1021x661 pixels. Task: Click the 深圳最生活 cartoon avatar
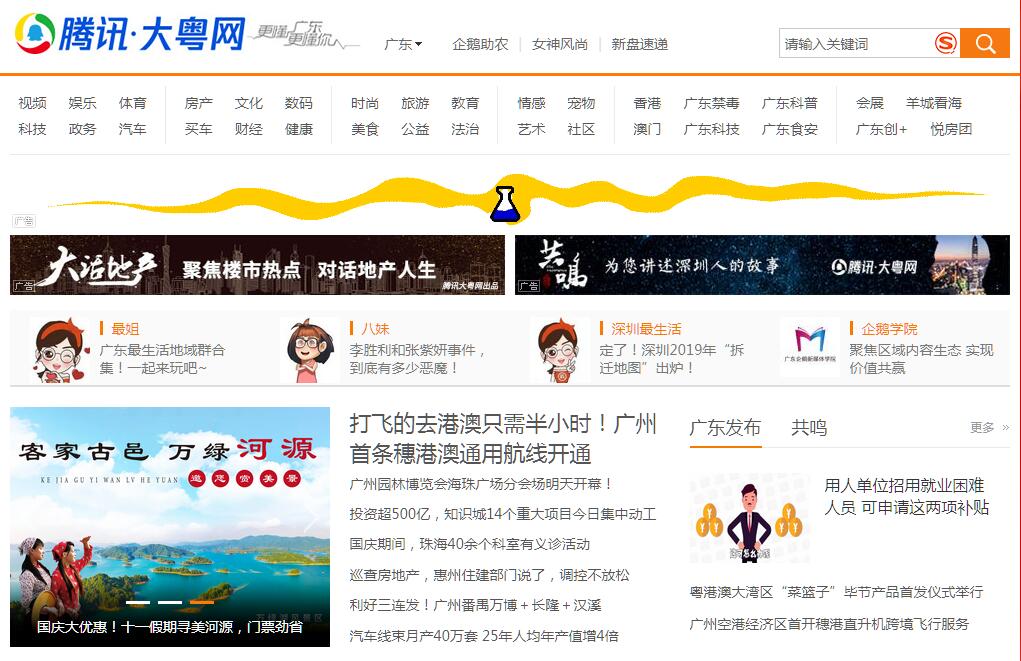(x=558, y=349)
